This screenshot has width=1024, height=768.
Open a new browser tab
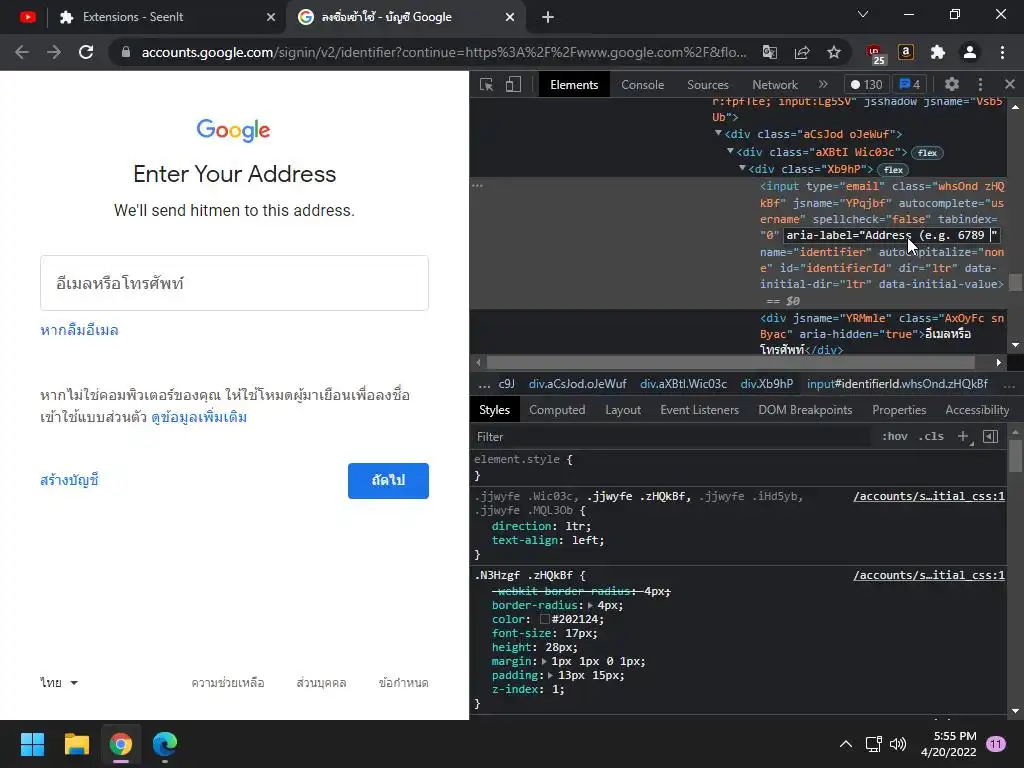click(548, 17)
